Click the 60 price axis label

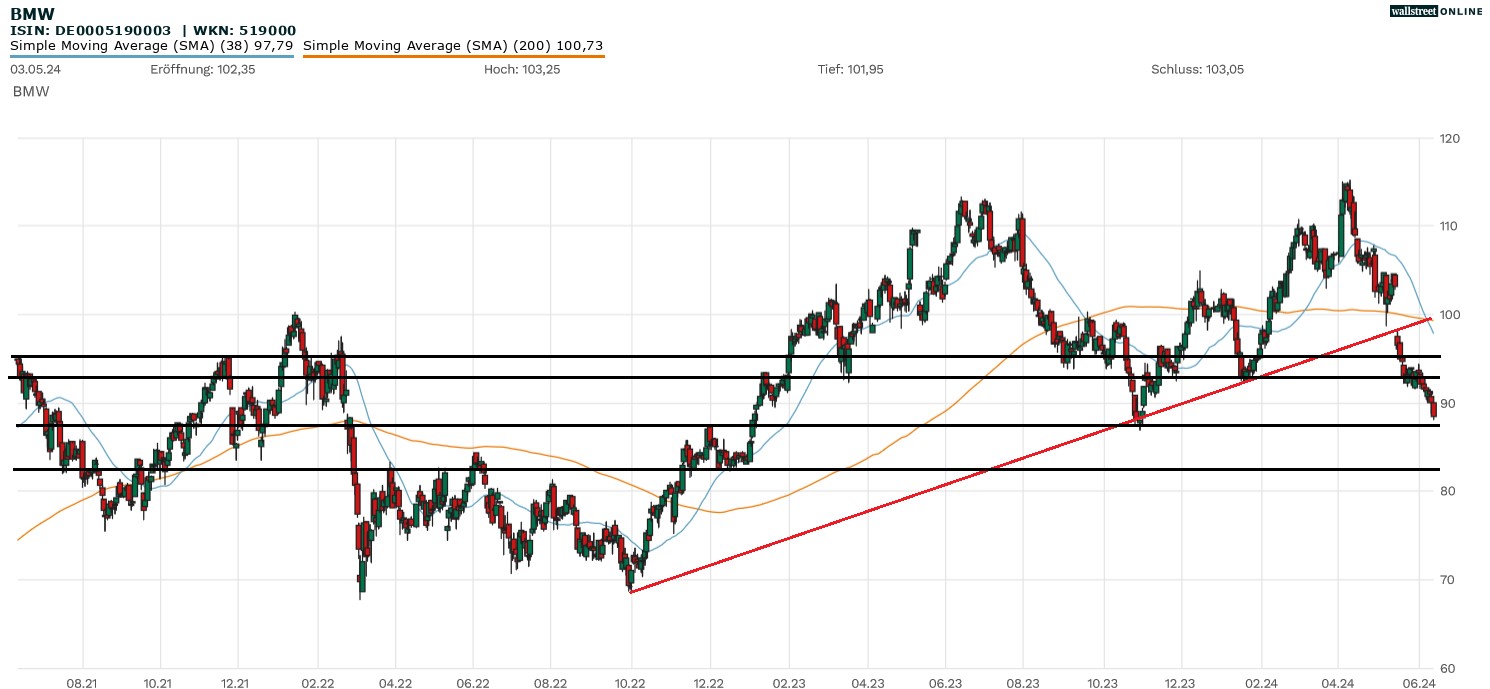pos(1446,668)
